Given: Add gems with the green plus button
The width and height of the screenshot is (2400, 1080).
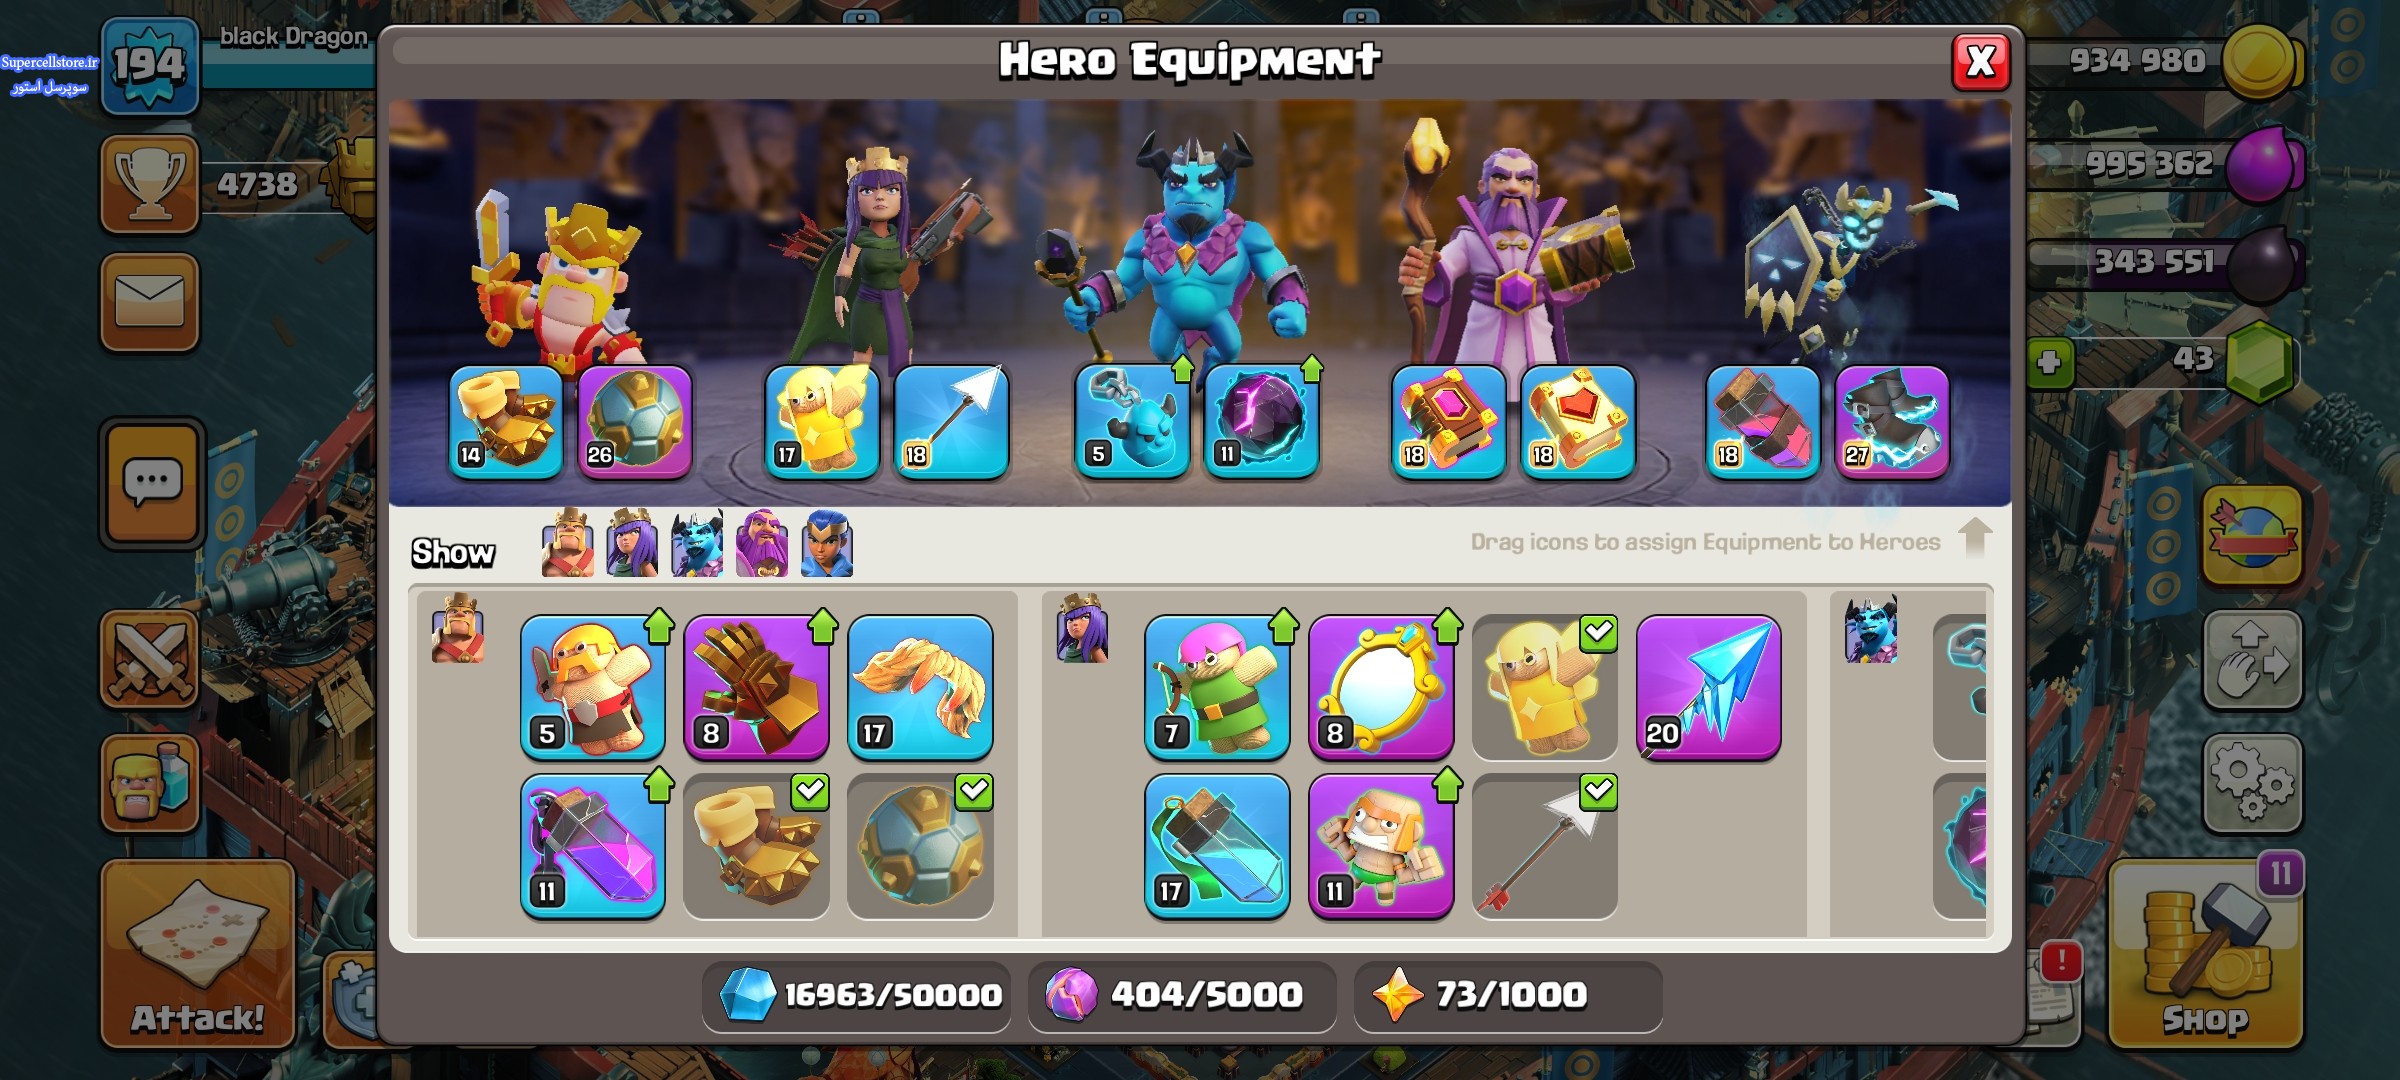Looking at the screenshot, I should 2049,361.
